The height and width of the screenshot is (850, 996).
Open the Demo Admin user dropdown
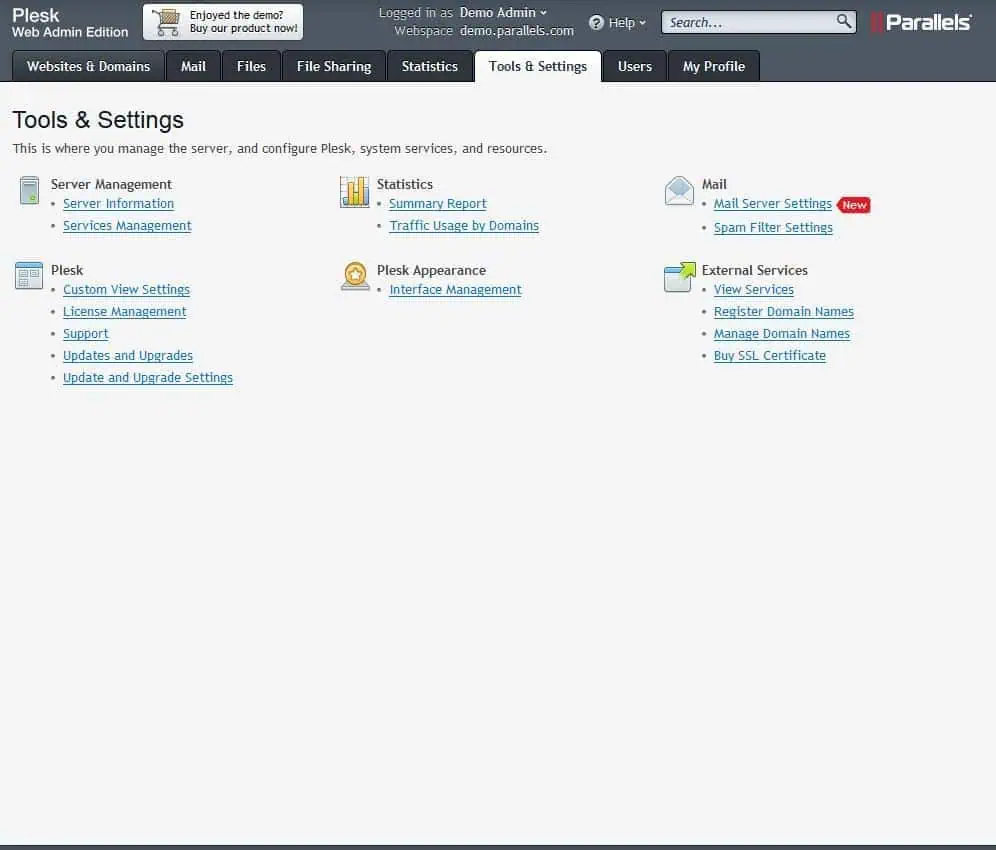click(503, 13)
